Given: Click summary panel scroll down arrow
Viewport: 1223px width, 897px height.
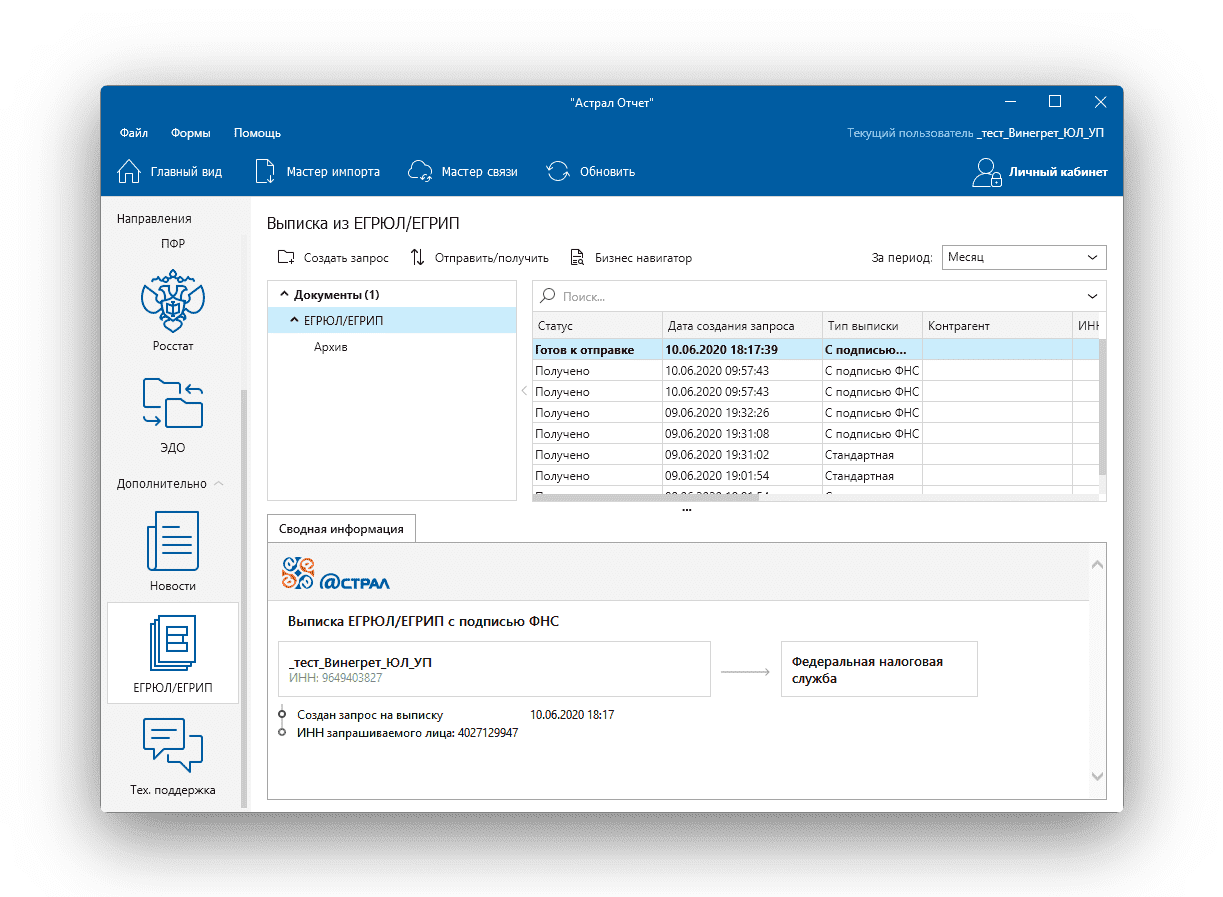Looking at the screenshot, I should pos(1097,776).
